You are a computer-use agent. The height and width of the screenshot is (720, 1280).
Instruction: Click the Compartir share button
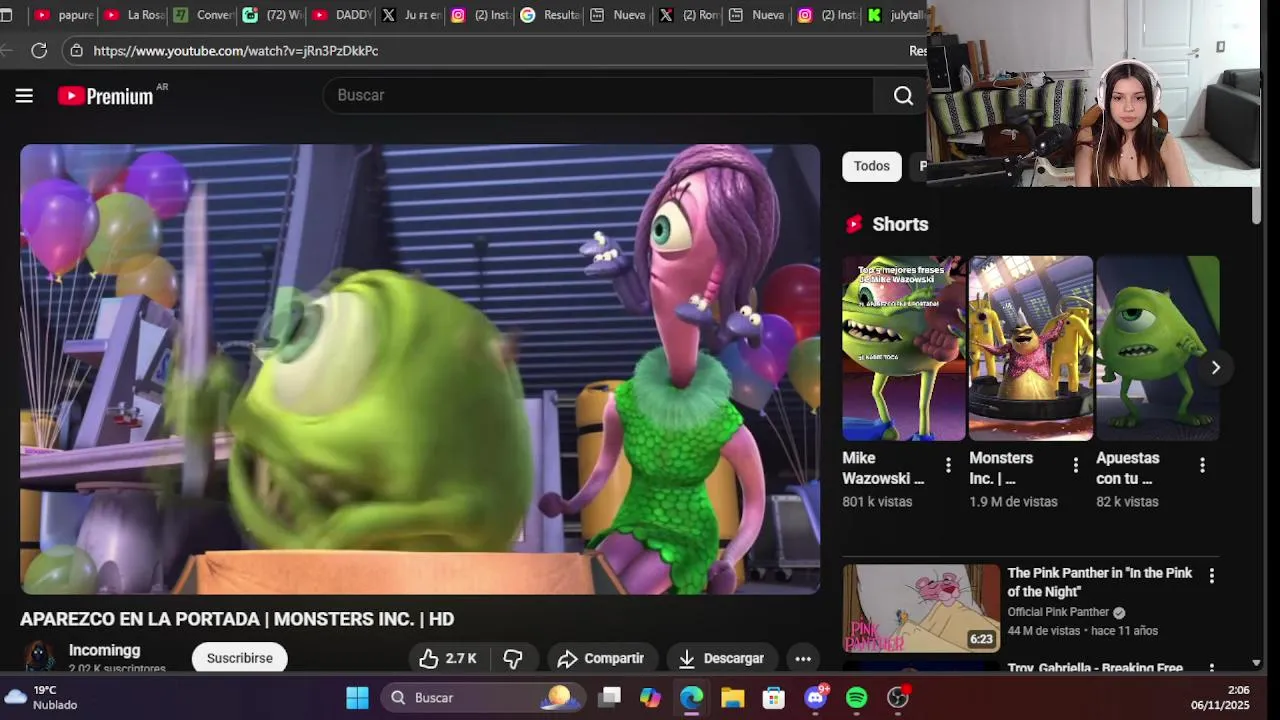[601, 658]
